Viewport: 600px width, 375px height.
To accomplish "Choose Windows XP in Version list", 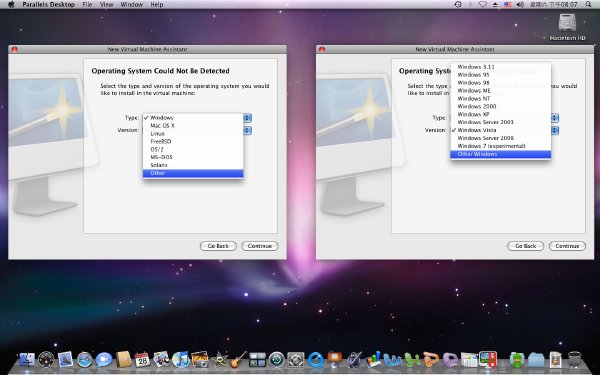I will (501, 114).
